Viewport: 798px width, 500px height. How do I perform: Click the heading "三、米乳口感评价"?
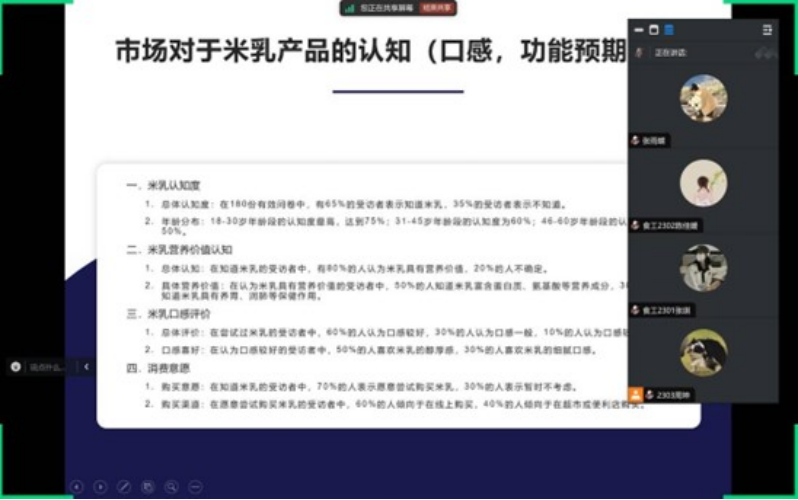point(168,314)
